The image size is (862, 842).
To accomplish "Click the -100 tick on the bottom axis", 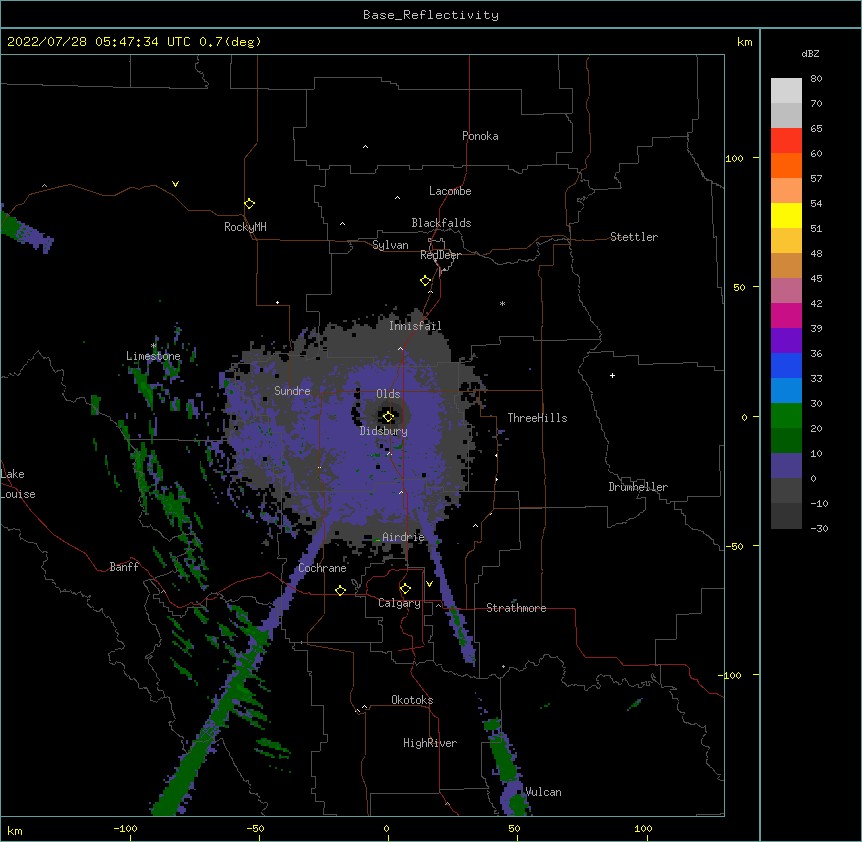I will (x=126, y=829).
